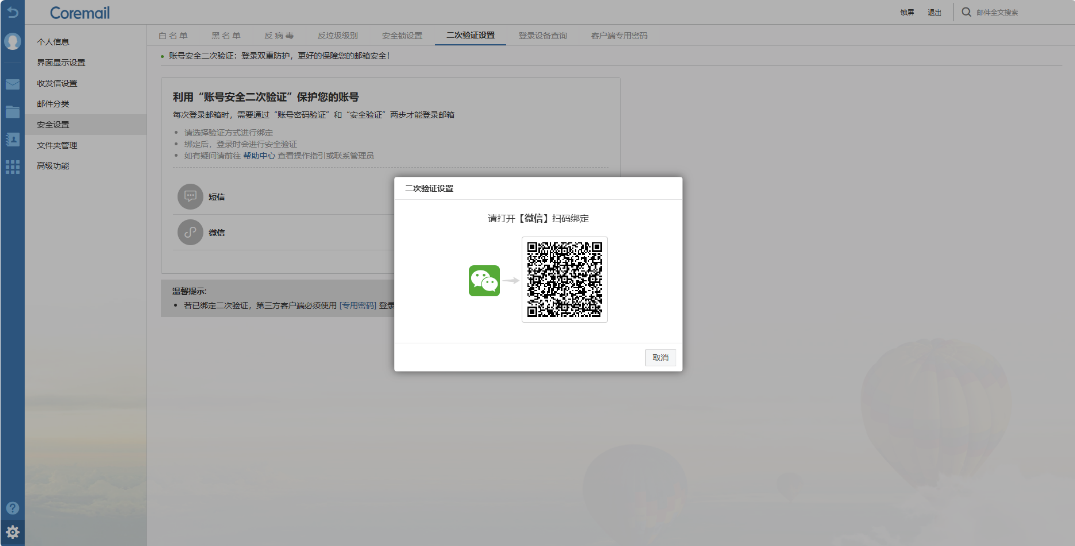Select 个人信息 in the settings menu
1075x546 pixels.
(x=53, y=42)
